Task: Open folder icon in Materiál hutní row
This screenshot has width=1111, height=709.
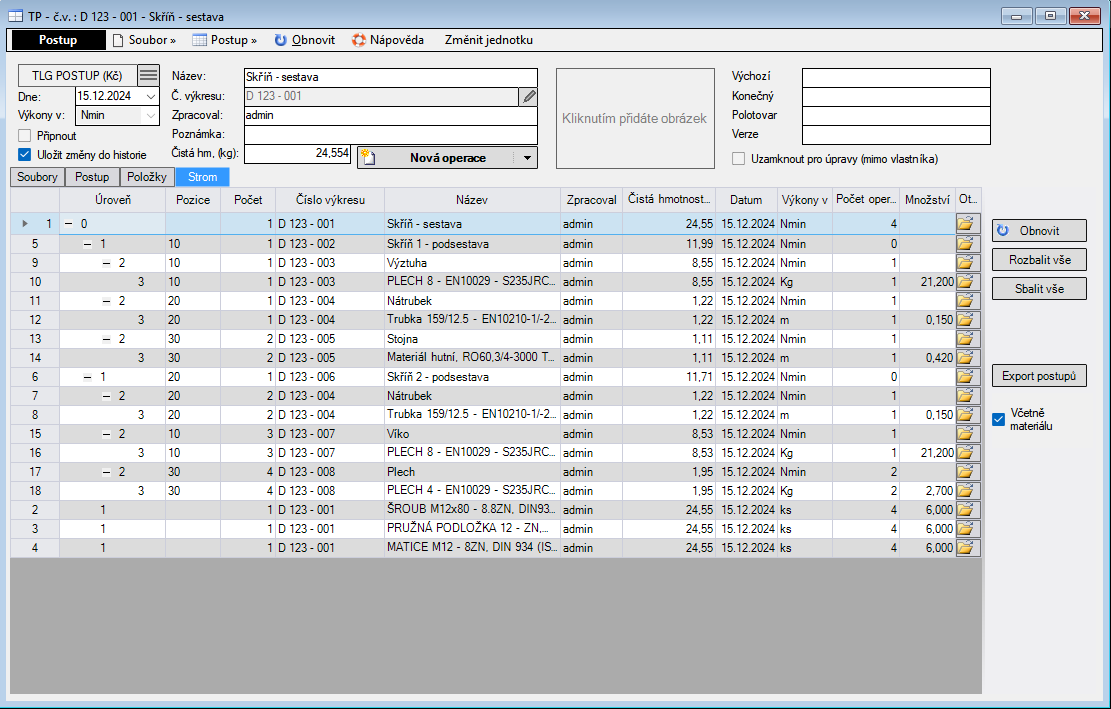Action: click(x=968, y=358)
